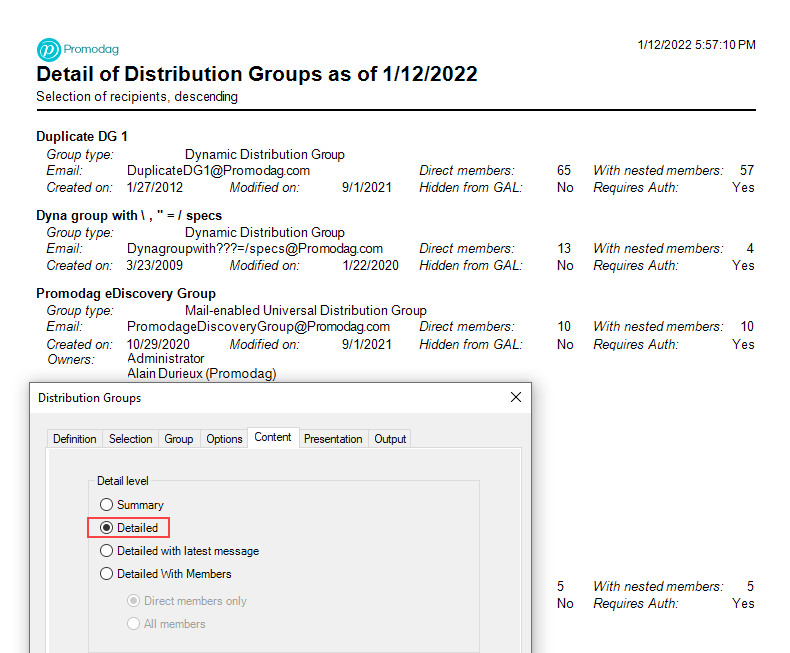The image size is (790, 653).
Task: Select Direct members only radio button
Action: (187, 601)
